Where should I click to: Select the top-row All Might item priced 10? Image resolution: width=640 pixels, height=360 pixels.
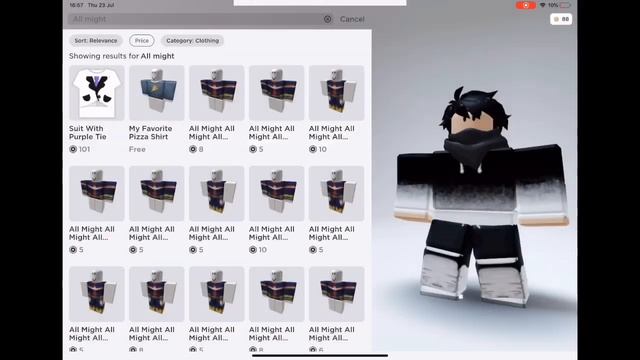(x=337, y=93)
